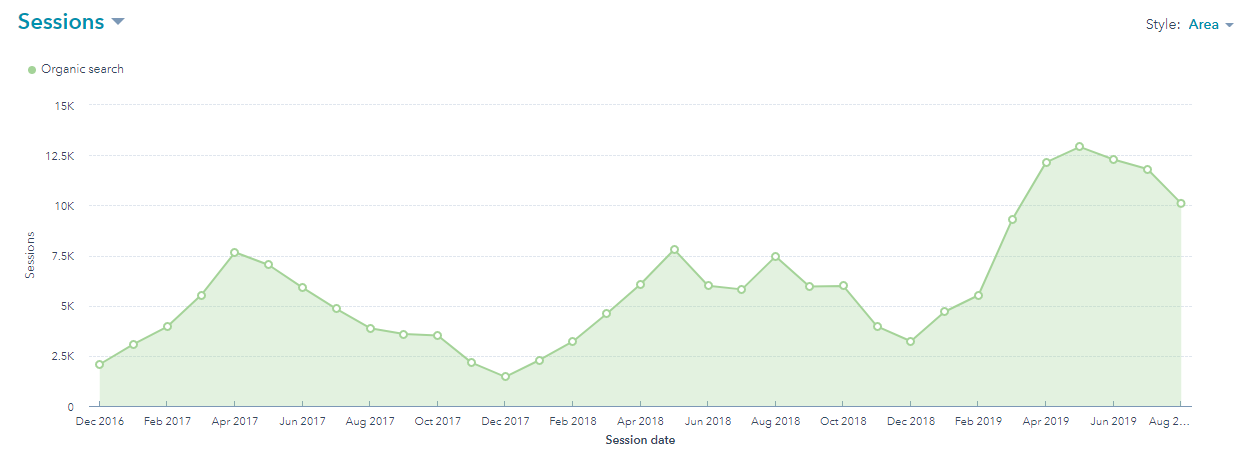Select the Oct 2018 data point
Image resolution: width=1250 pixels, height=455 pixels.
[843, 286]
